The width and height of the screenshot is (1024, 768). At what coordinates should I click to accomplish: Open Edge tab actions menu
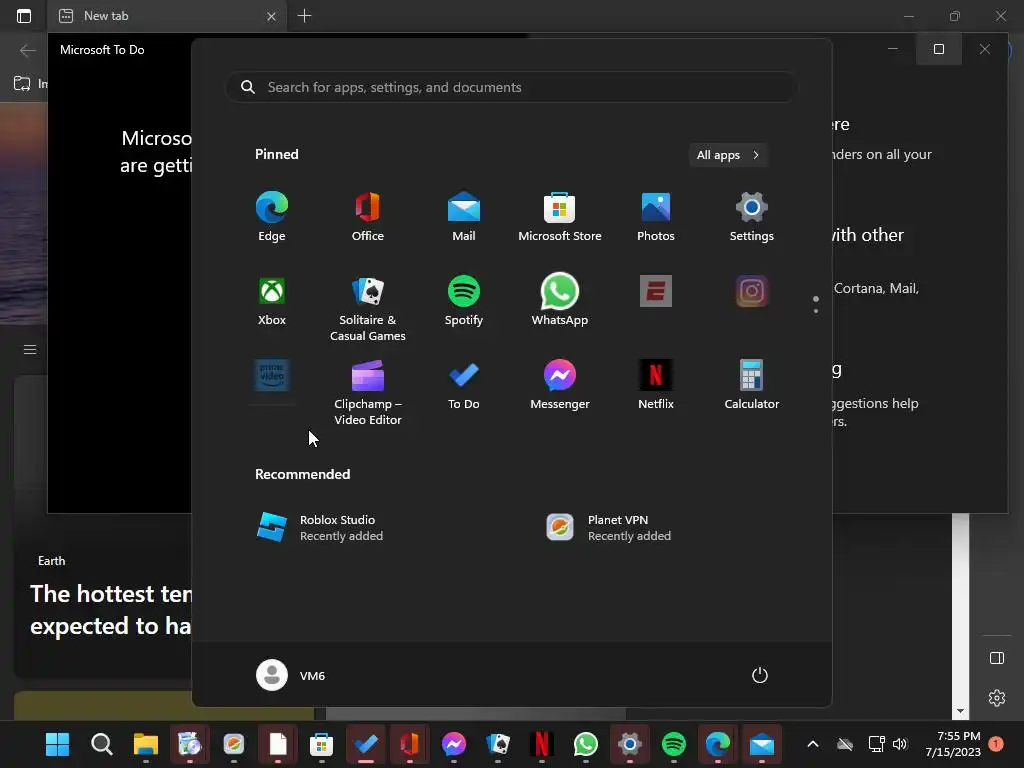coord(24,16)
